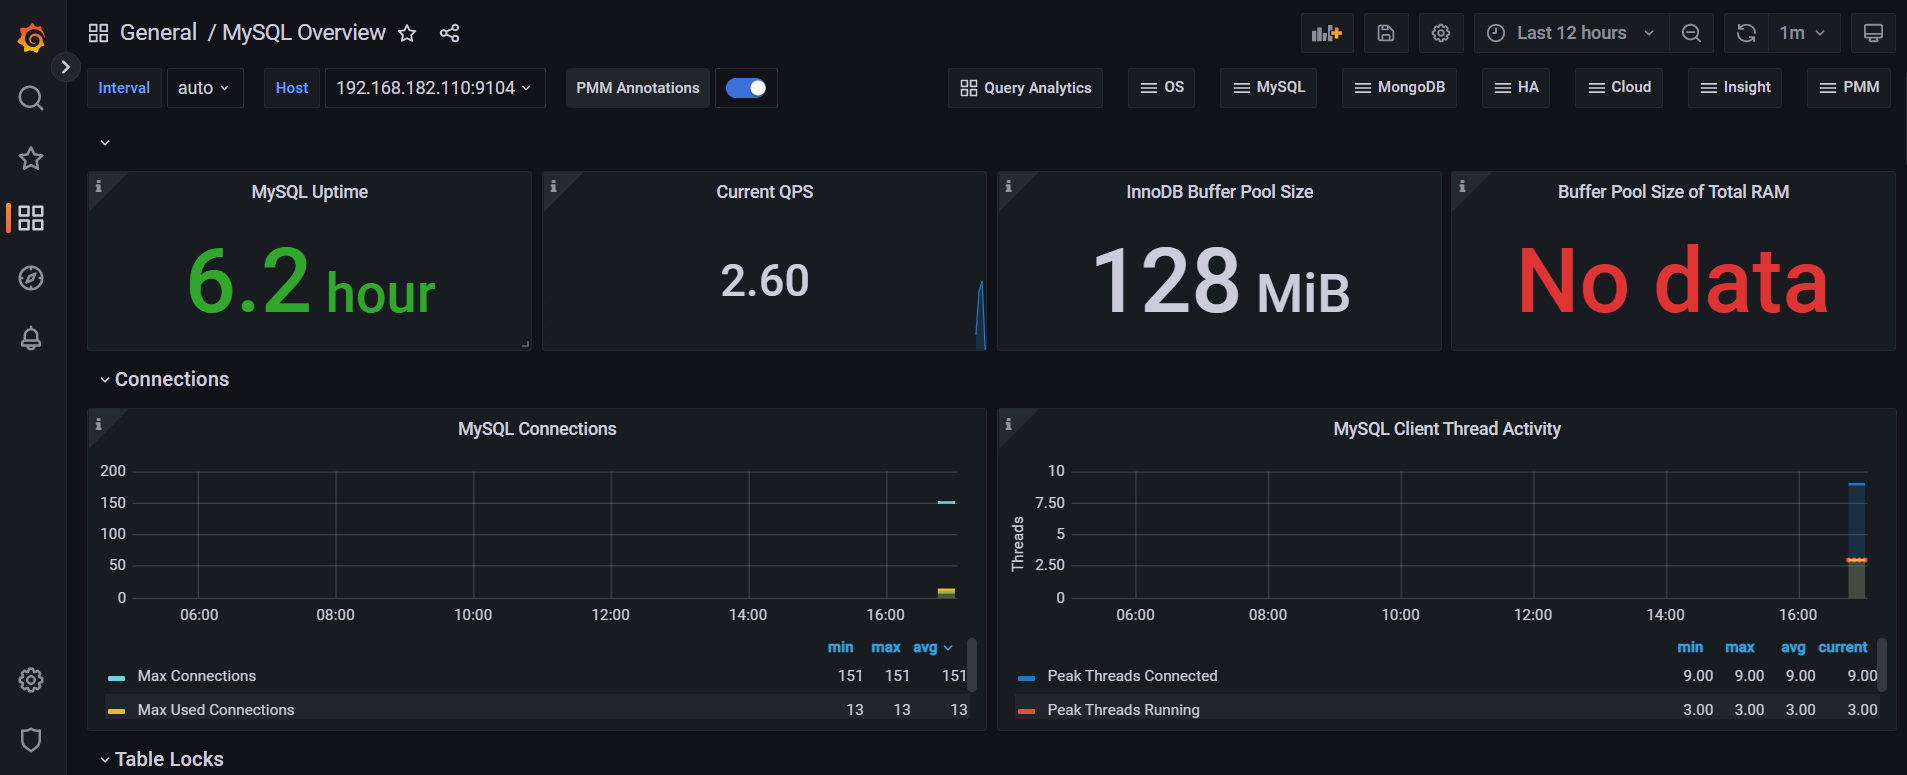Sort Connections legend by min column
Viewport: 1907px width, 775px height.
point(840,647)
